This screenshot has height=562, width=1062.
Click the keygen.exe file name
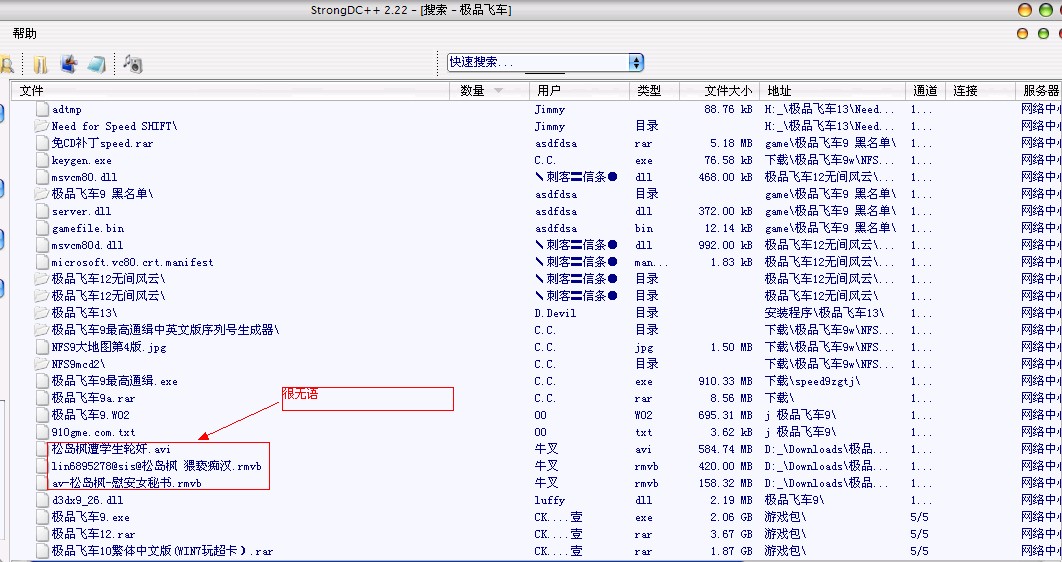[82, 160]
